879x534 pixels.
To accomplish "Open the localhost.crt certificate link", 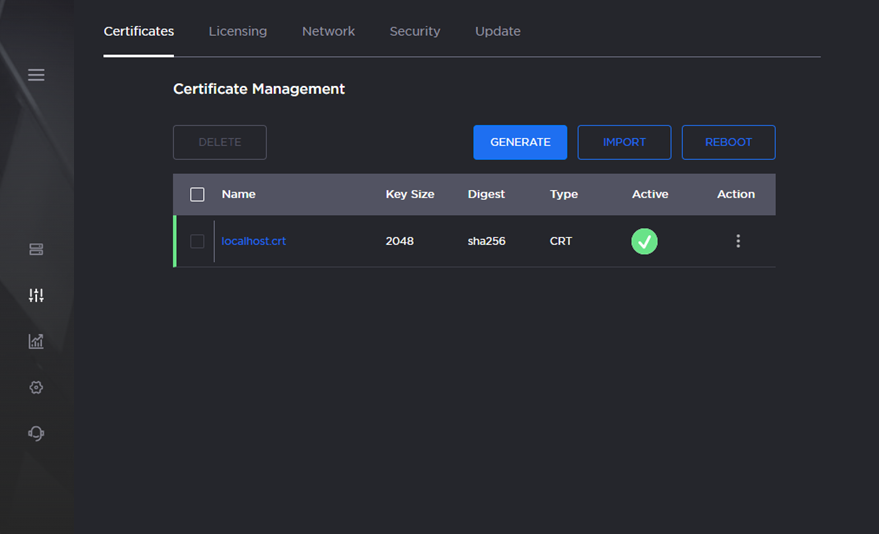I will click(x=253, y=241).
